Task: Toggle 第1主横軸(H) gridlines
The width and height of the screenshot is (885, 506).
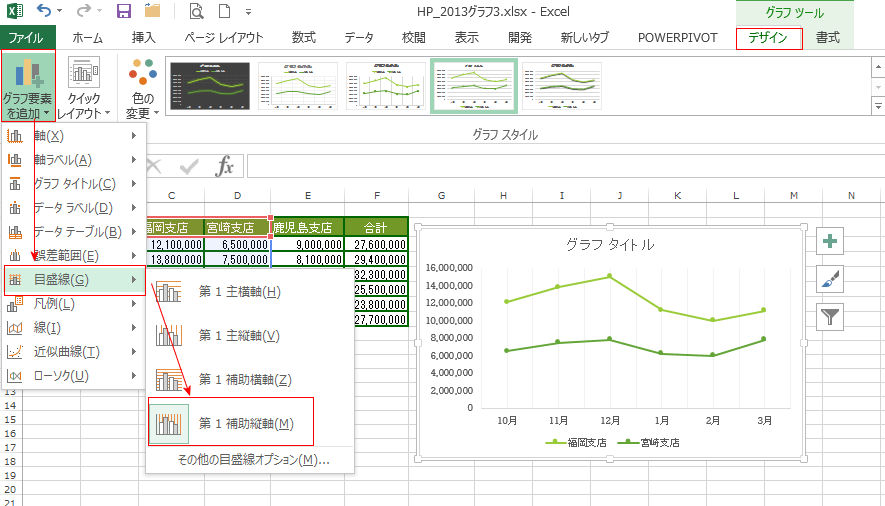Action: [249, 292]
